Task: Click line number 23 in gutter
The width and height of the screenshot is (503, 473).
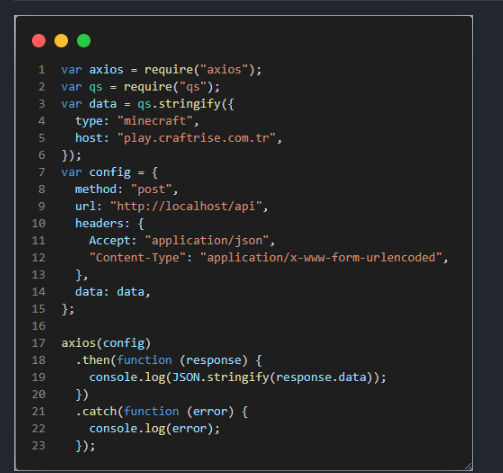Action: pyautogui.click(x=39, y=446)
